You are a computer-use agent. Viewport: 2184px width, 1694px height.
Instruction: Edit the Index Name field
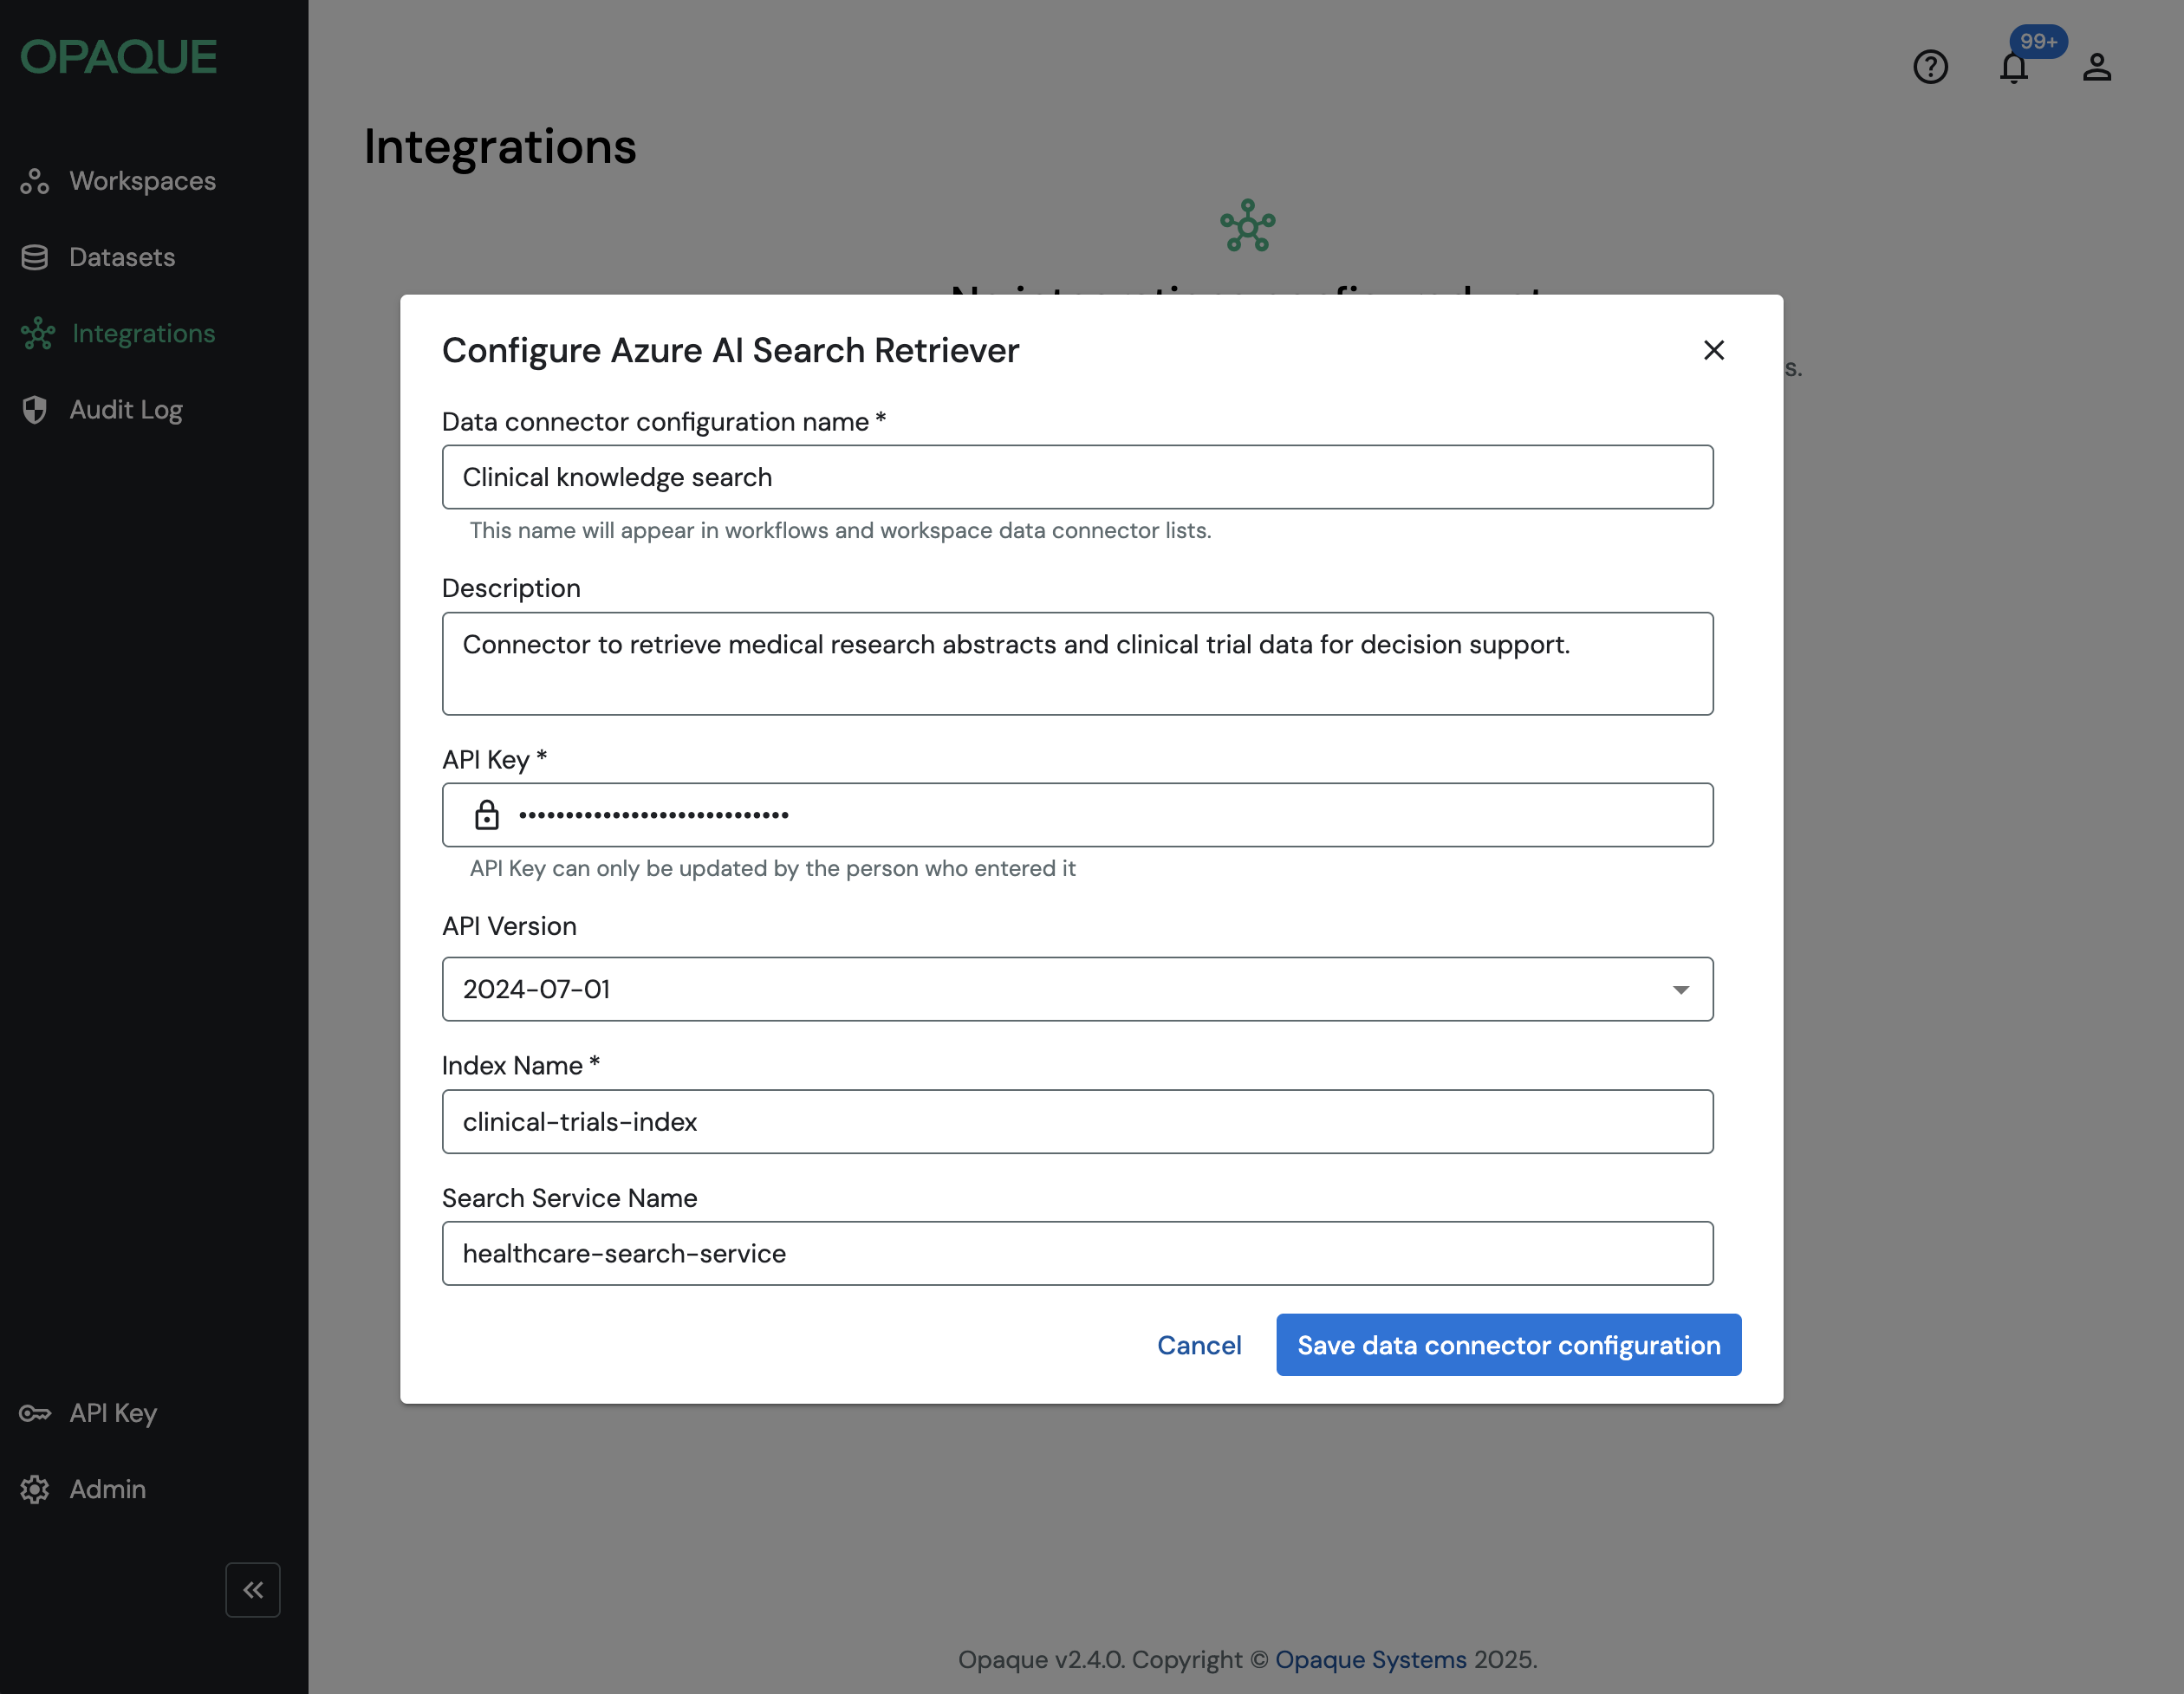click(1077, 1121)
